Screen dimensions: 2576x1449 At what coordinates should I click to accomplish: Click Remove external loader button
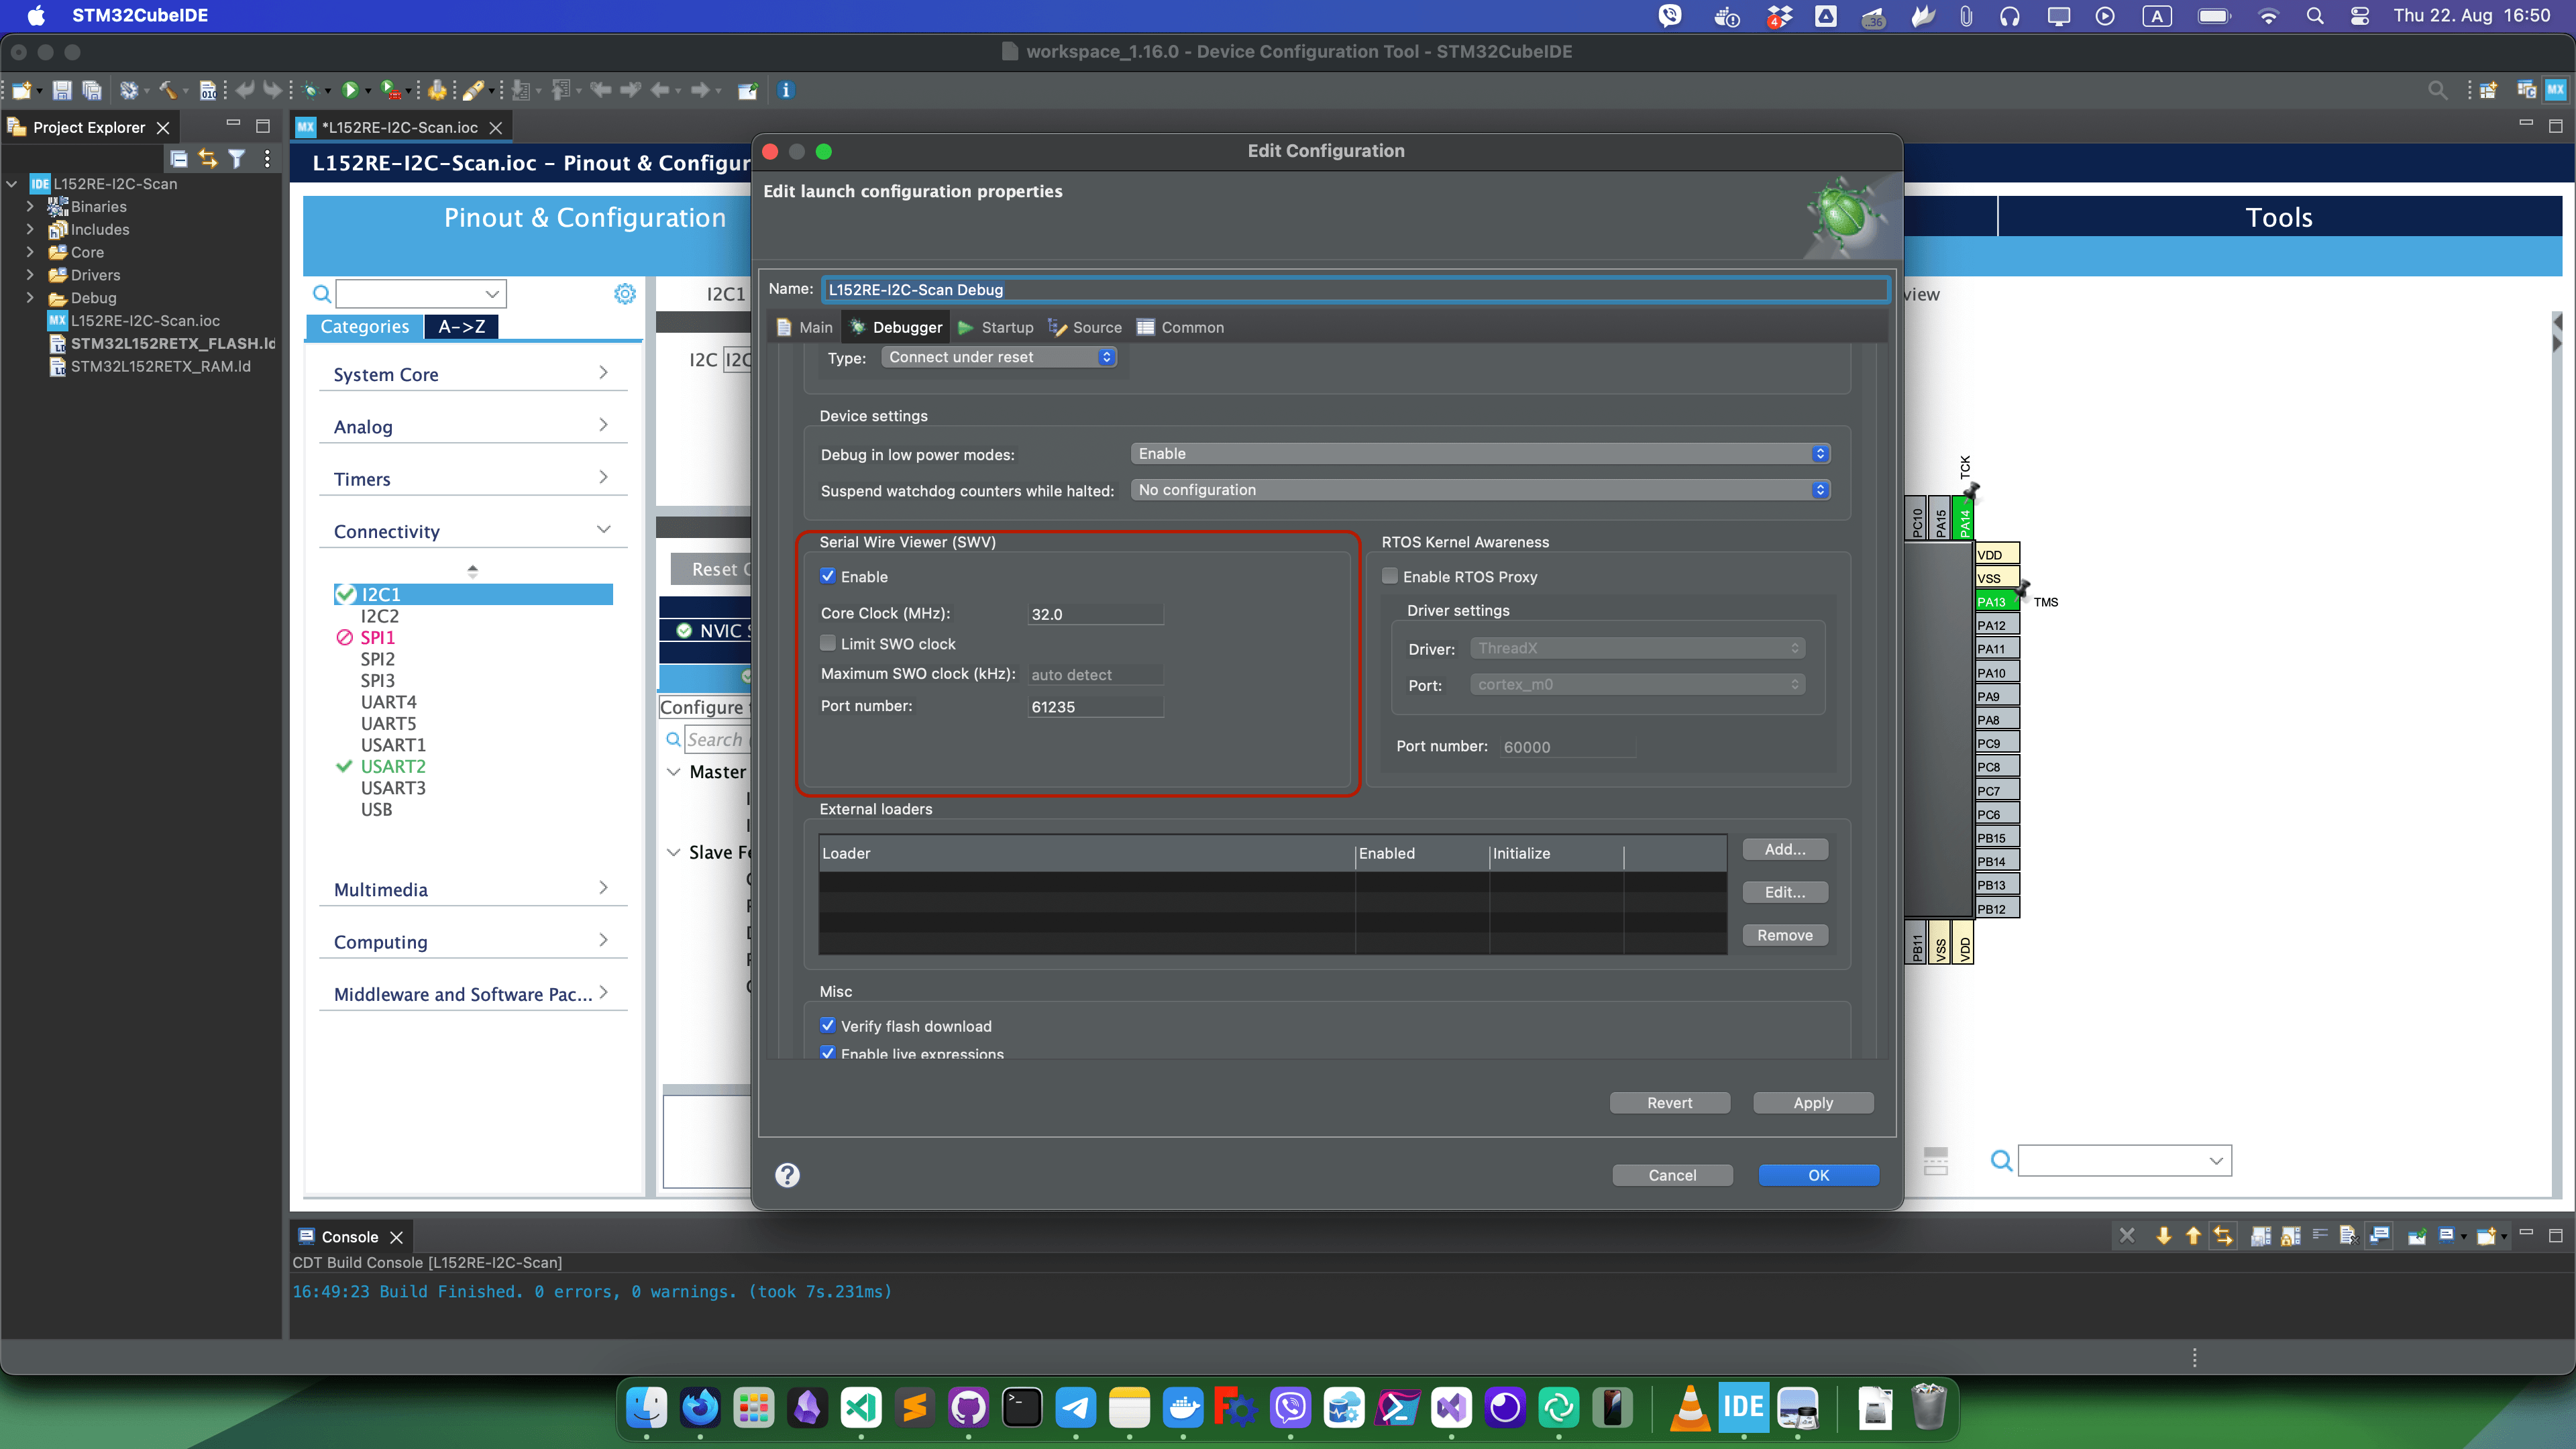1785,935
